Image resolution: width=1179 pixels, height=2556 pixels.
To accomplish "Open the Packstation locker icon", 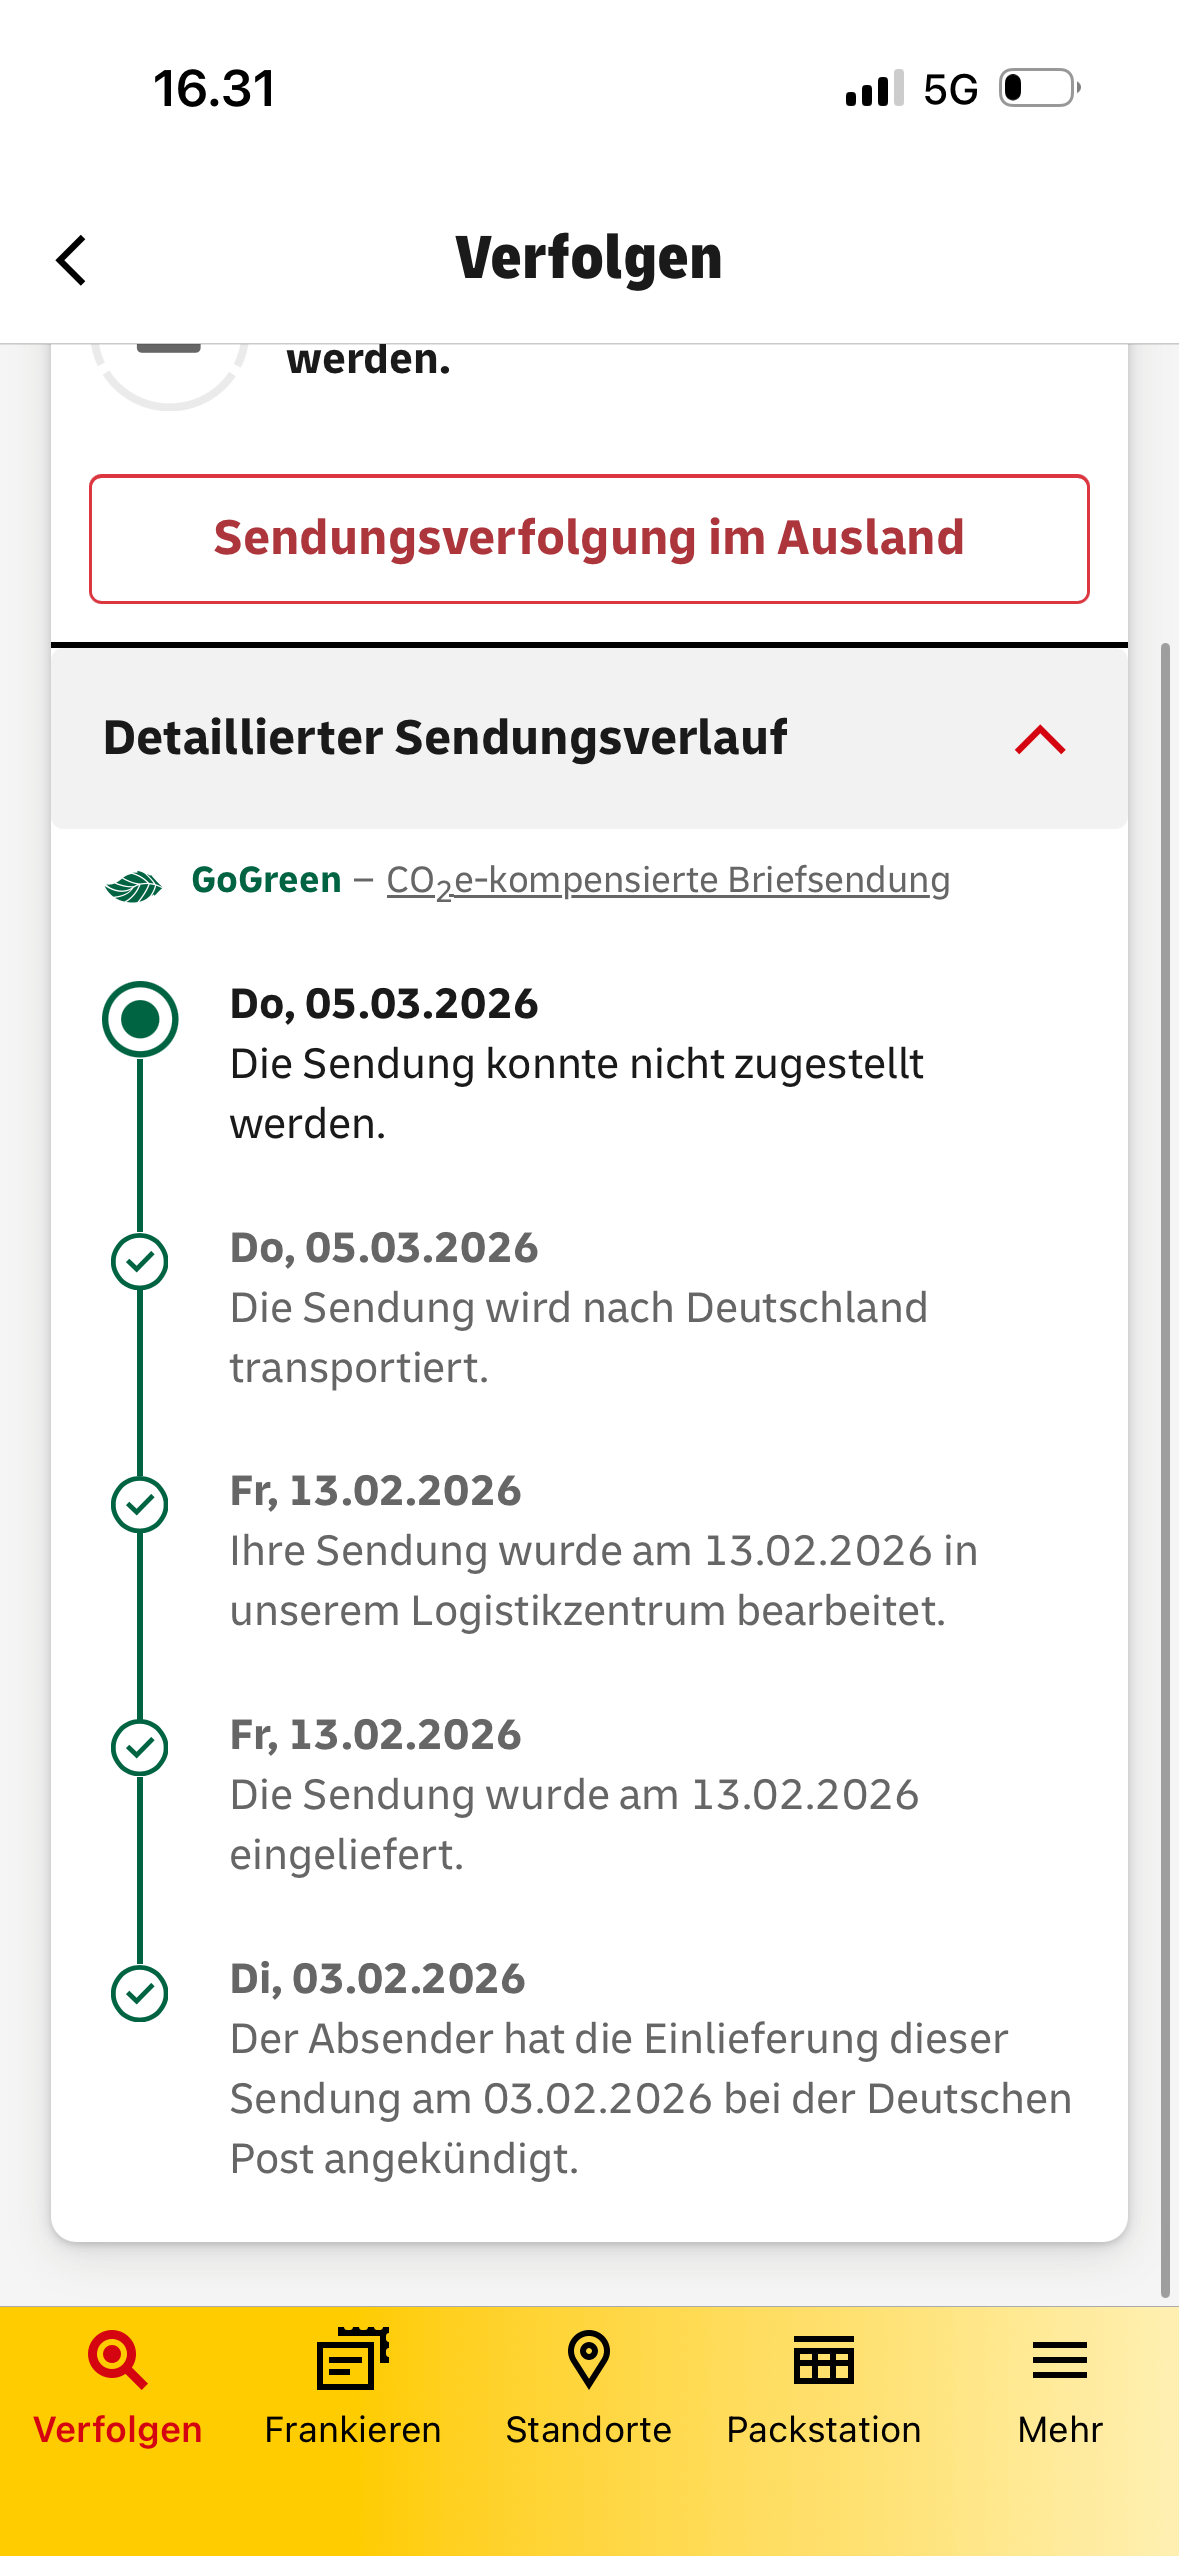I will 824,2360.
